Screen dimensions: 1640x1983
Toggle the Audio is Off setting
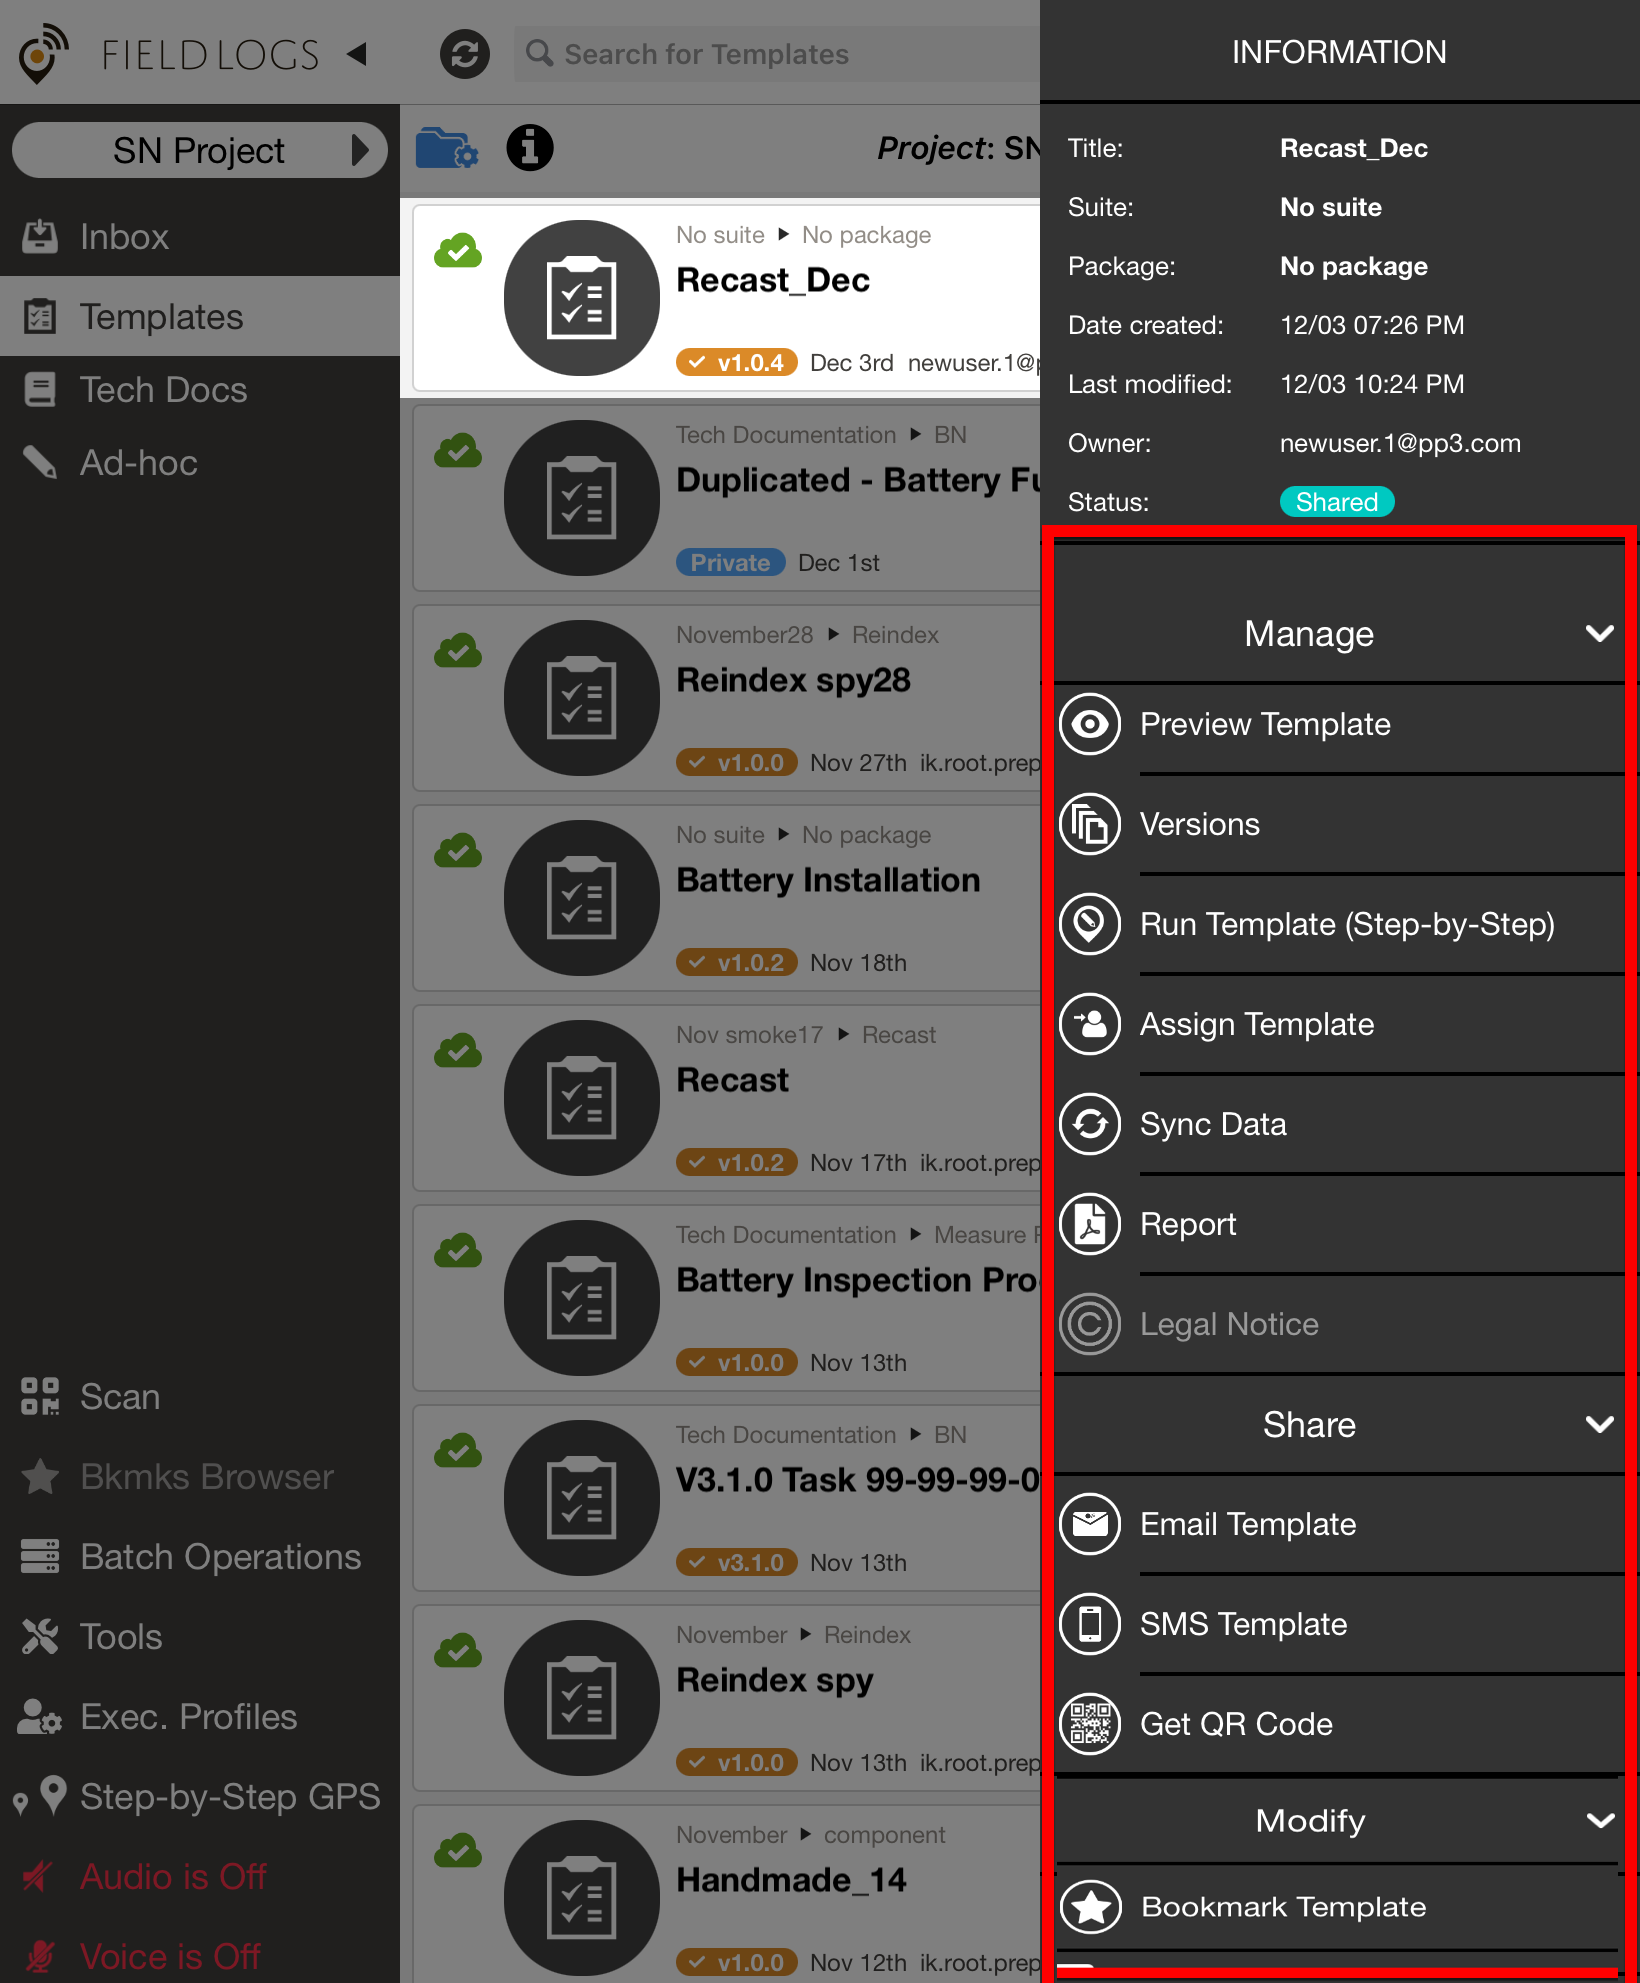tap(172, 1876)
